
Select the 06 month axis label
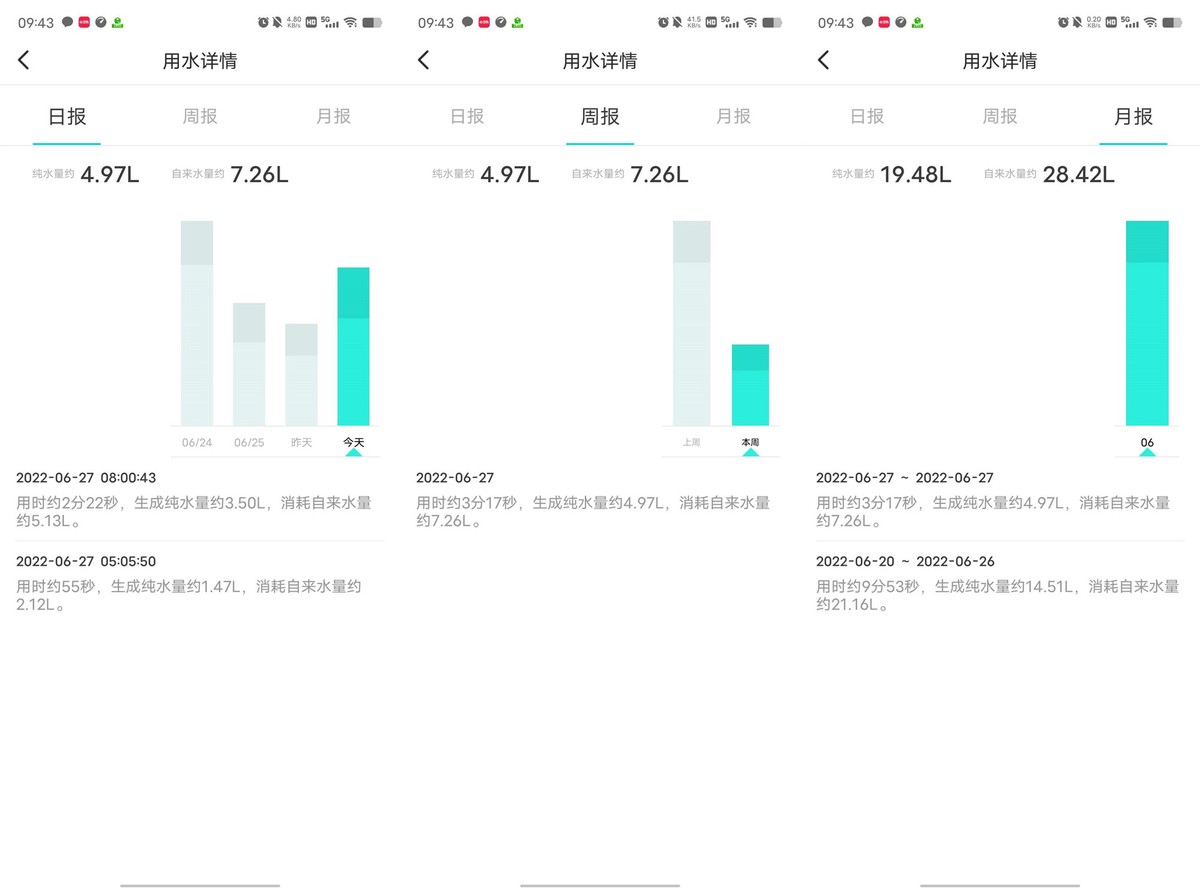(1147, 442)
